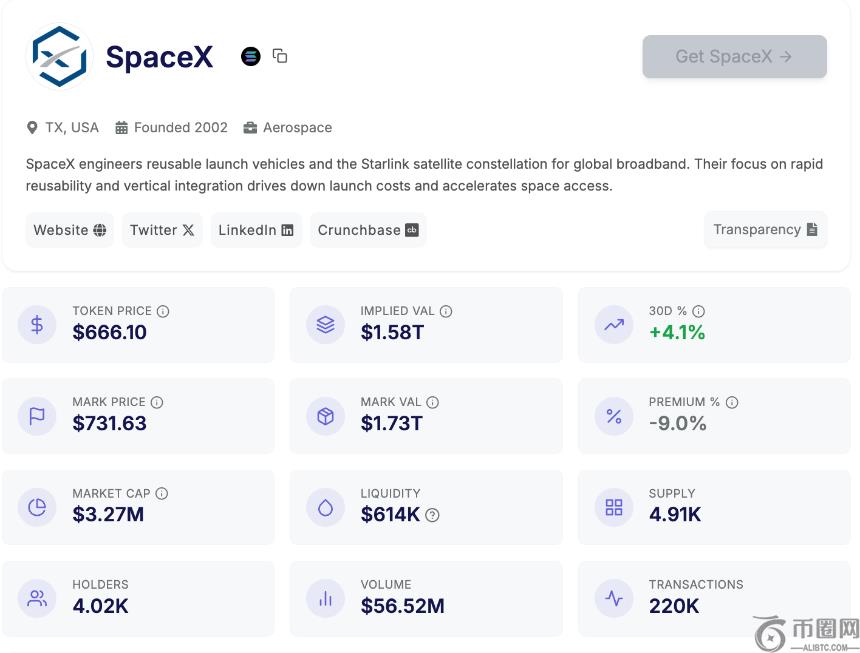860x653 pixels.
Task: Click the Solana chain icon beside SpaceX
Action: 251,56
